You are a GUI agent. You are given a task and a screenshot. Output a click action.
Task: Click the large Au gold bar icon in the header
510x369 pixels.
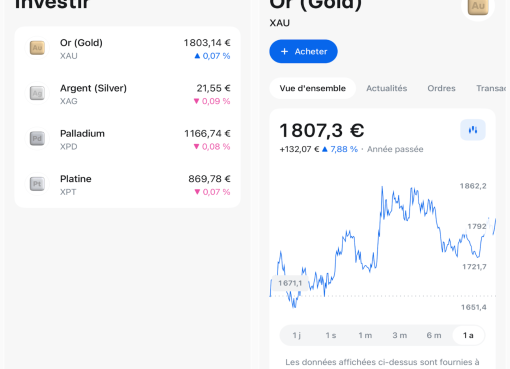(478, 7)
